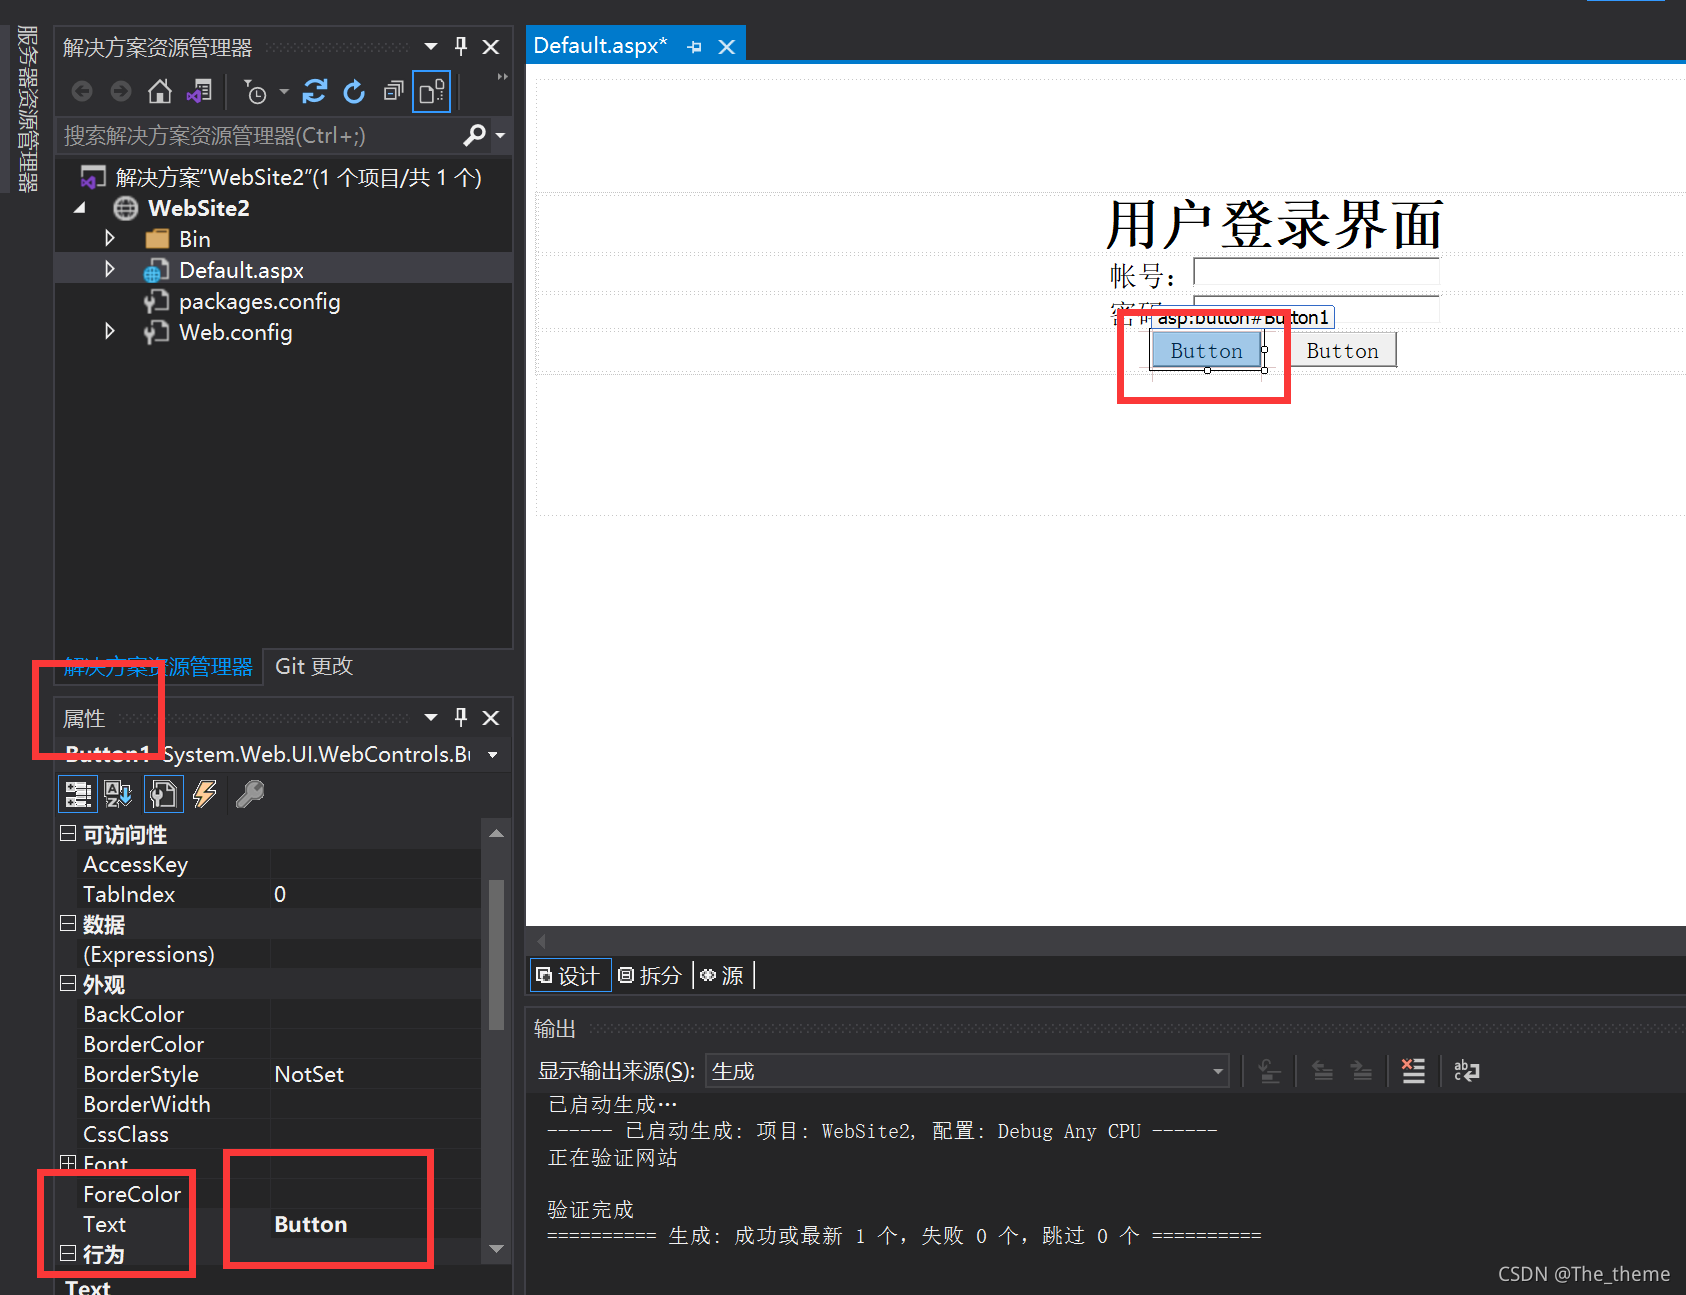Click the BorderStyle NotSet value

click(375, 1074)
